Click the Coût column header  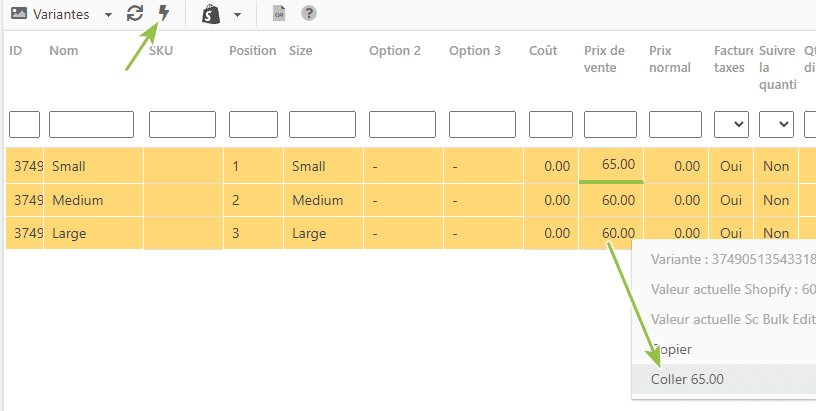(543, 50)
